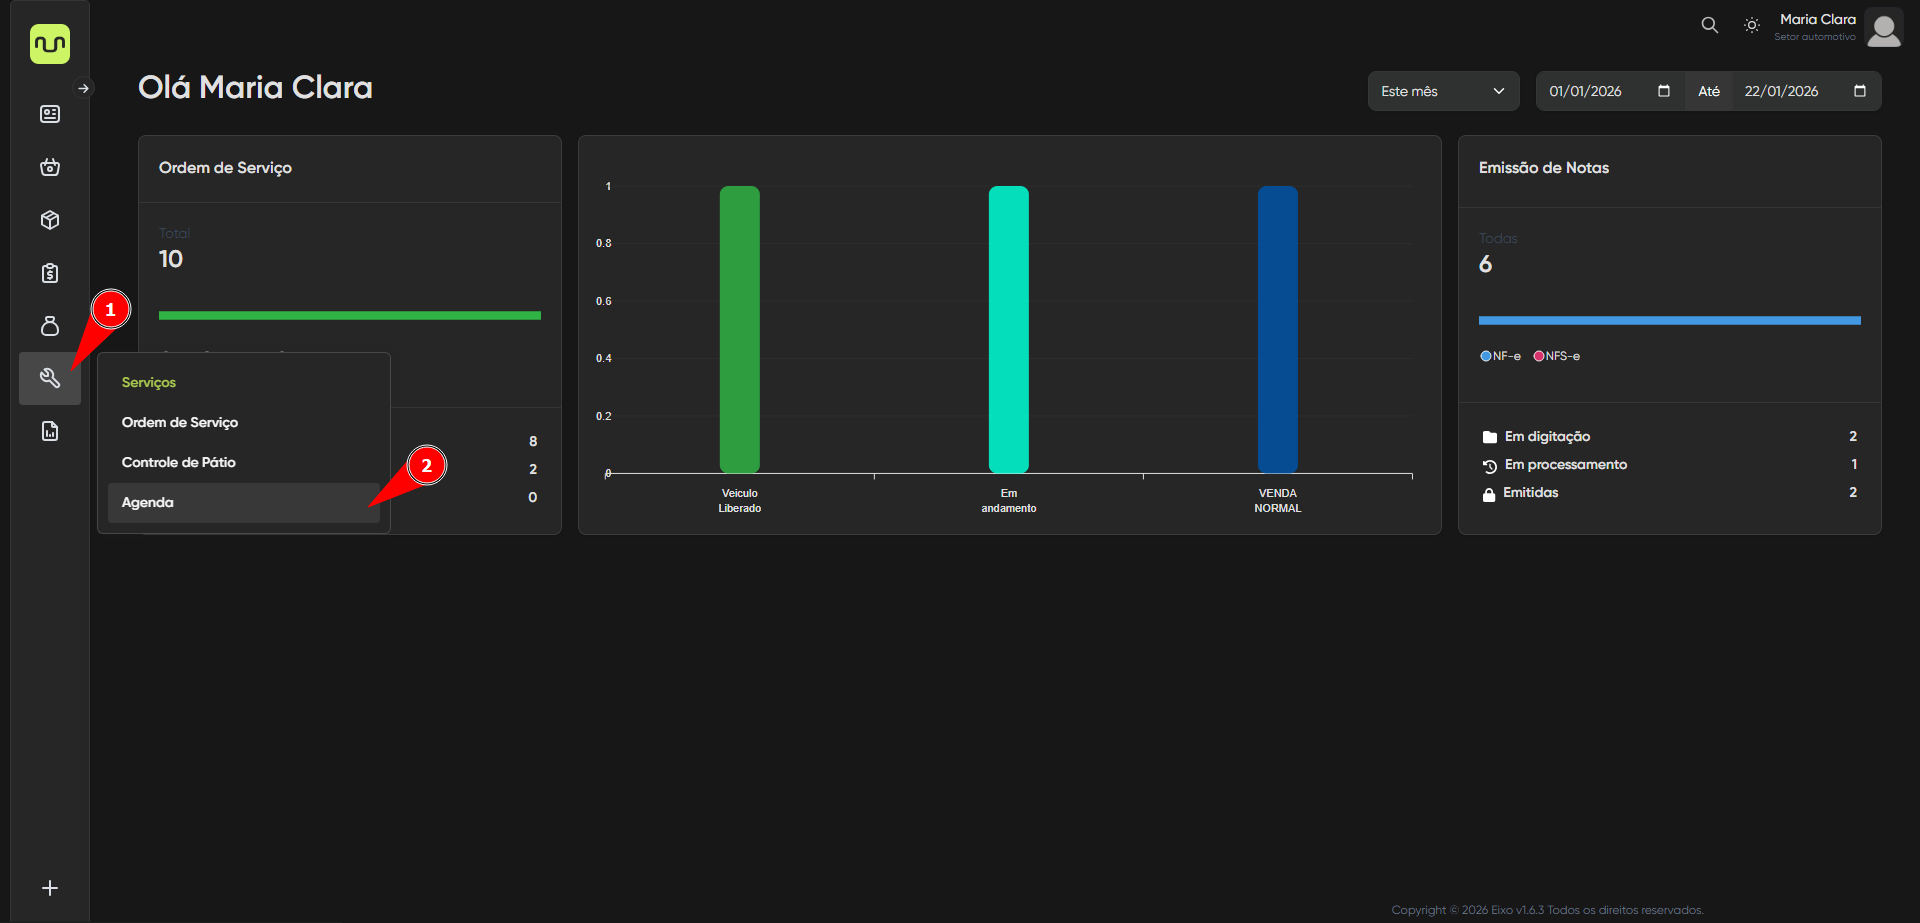Open the reports document chart icon
Screen dimensions: 1920x923
click(x=50, y=431)
